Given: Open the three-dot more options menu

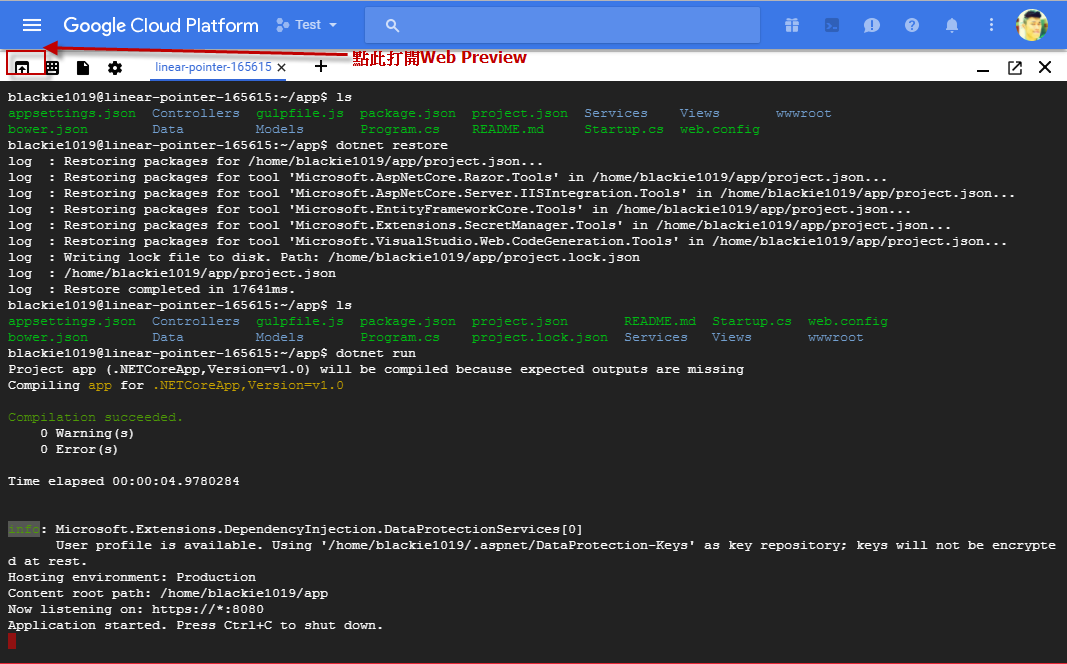Looking at the screenshot, I should coord(991,25).
